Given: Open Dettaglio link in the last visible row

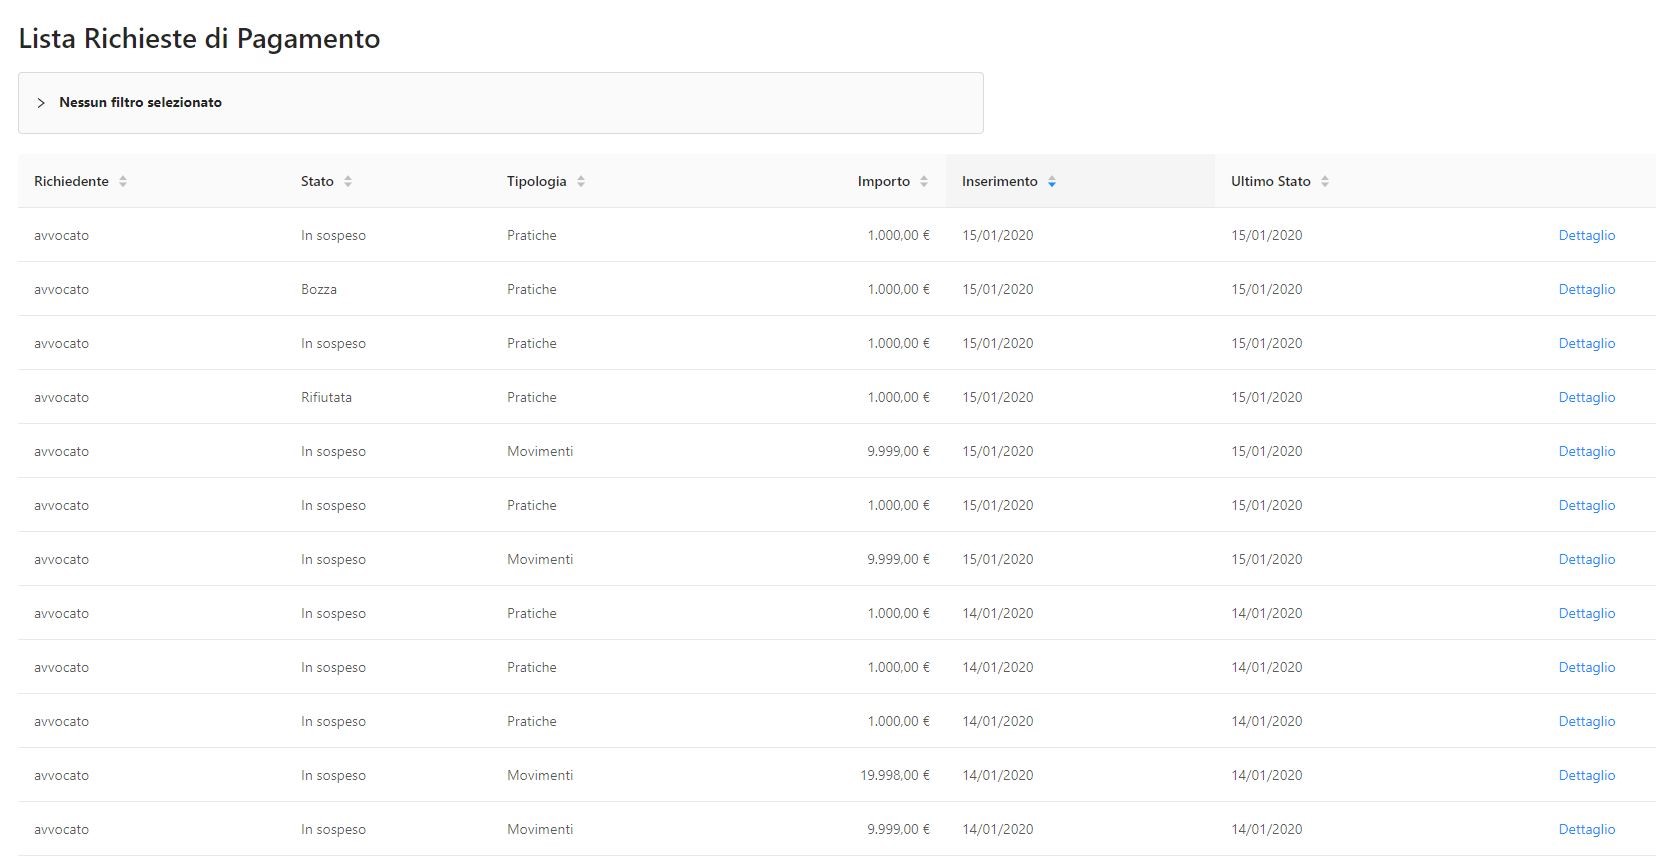Looking at the screenshot, I should [x=1586, y=829].
